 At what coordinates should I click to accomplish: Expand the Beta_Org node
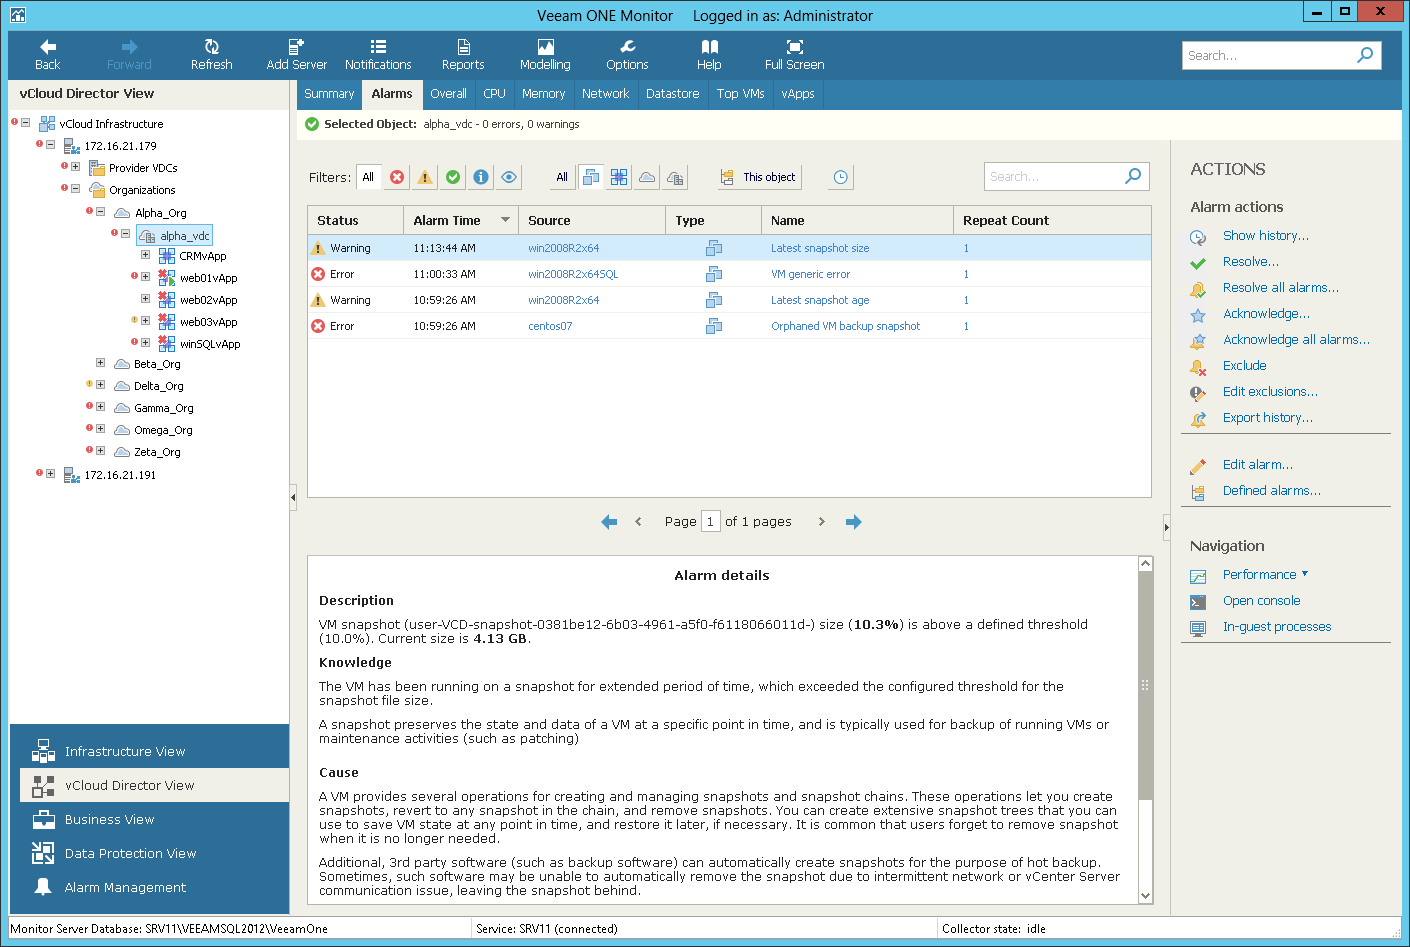(100, 363)
